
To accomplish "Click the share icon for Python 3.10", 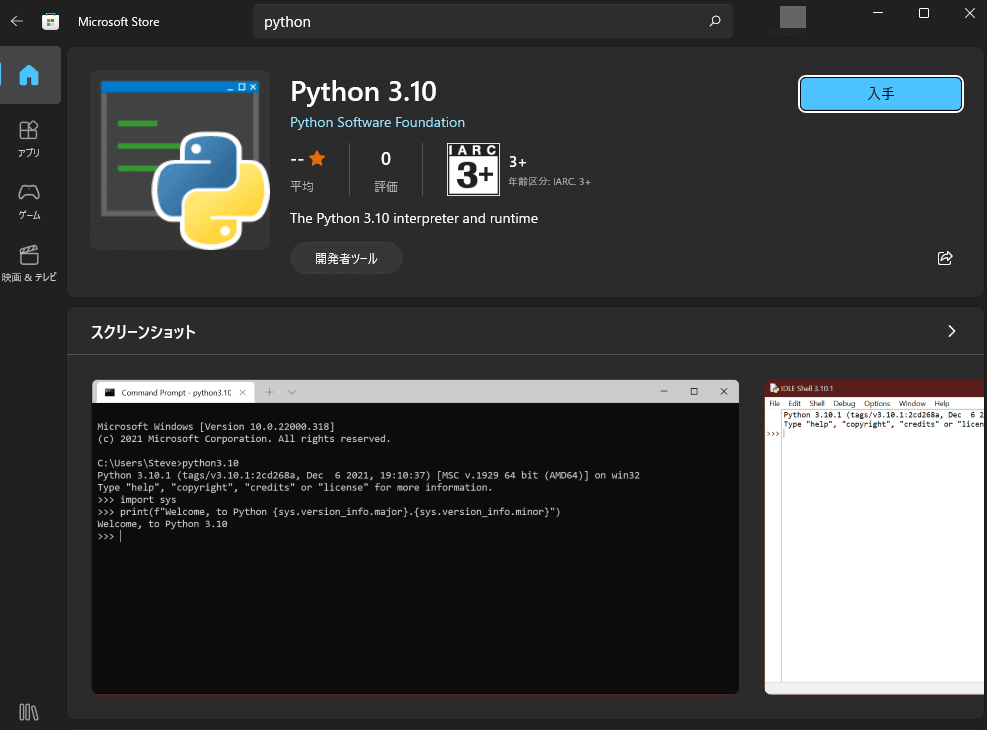I will [x=945, y=258].
